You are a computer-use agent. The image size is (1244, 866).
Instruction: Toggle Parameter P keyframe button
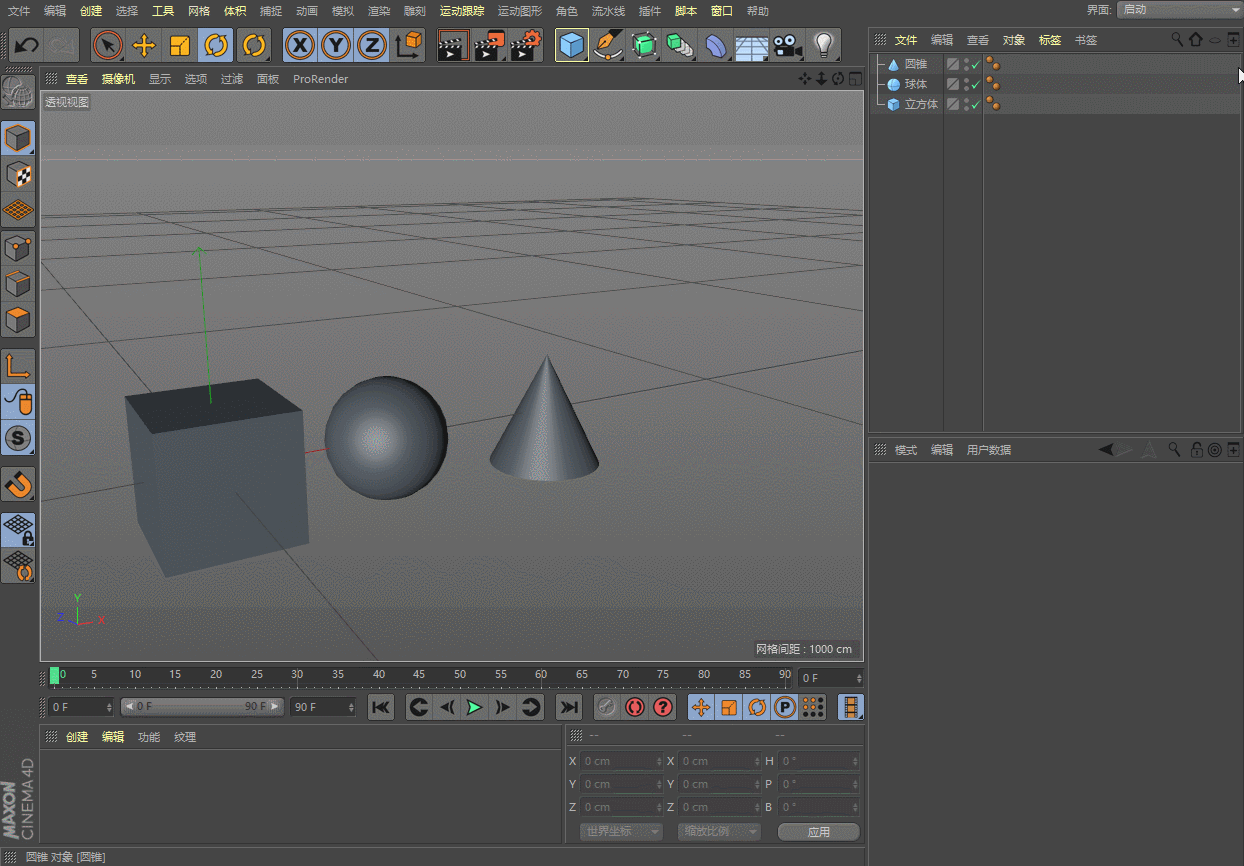pyautogui.click(x=785, y=708)
